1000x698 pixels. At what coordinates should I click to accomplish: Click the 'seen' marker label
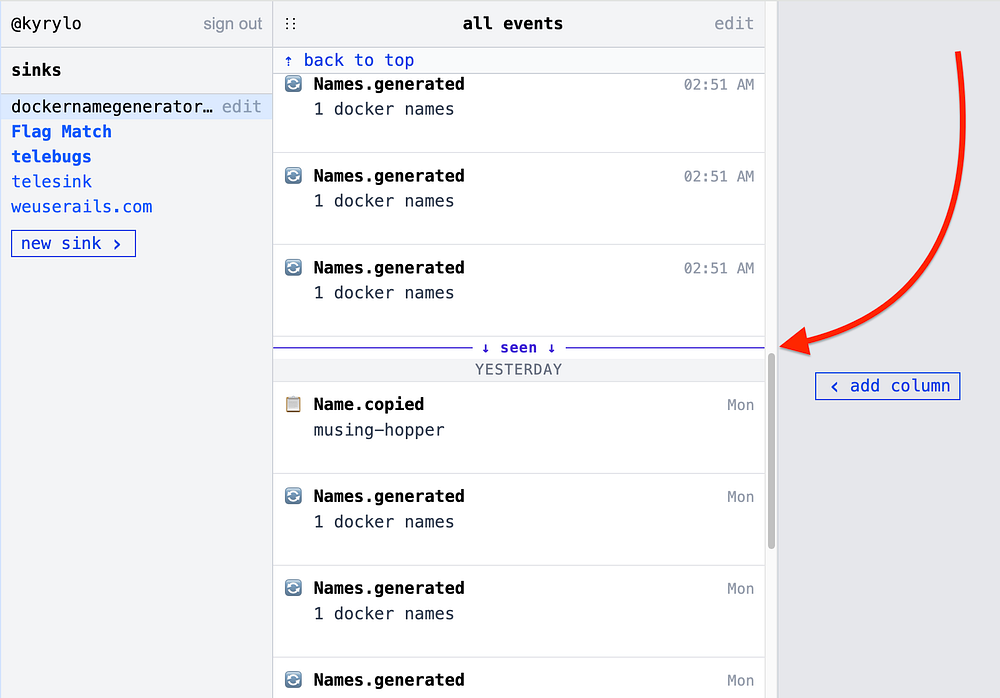(518, 348)
